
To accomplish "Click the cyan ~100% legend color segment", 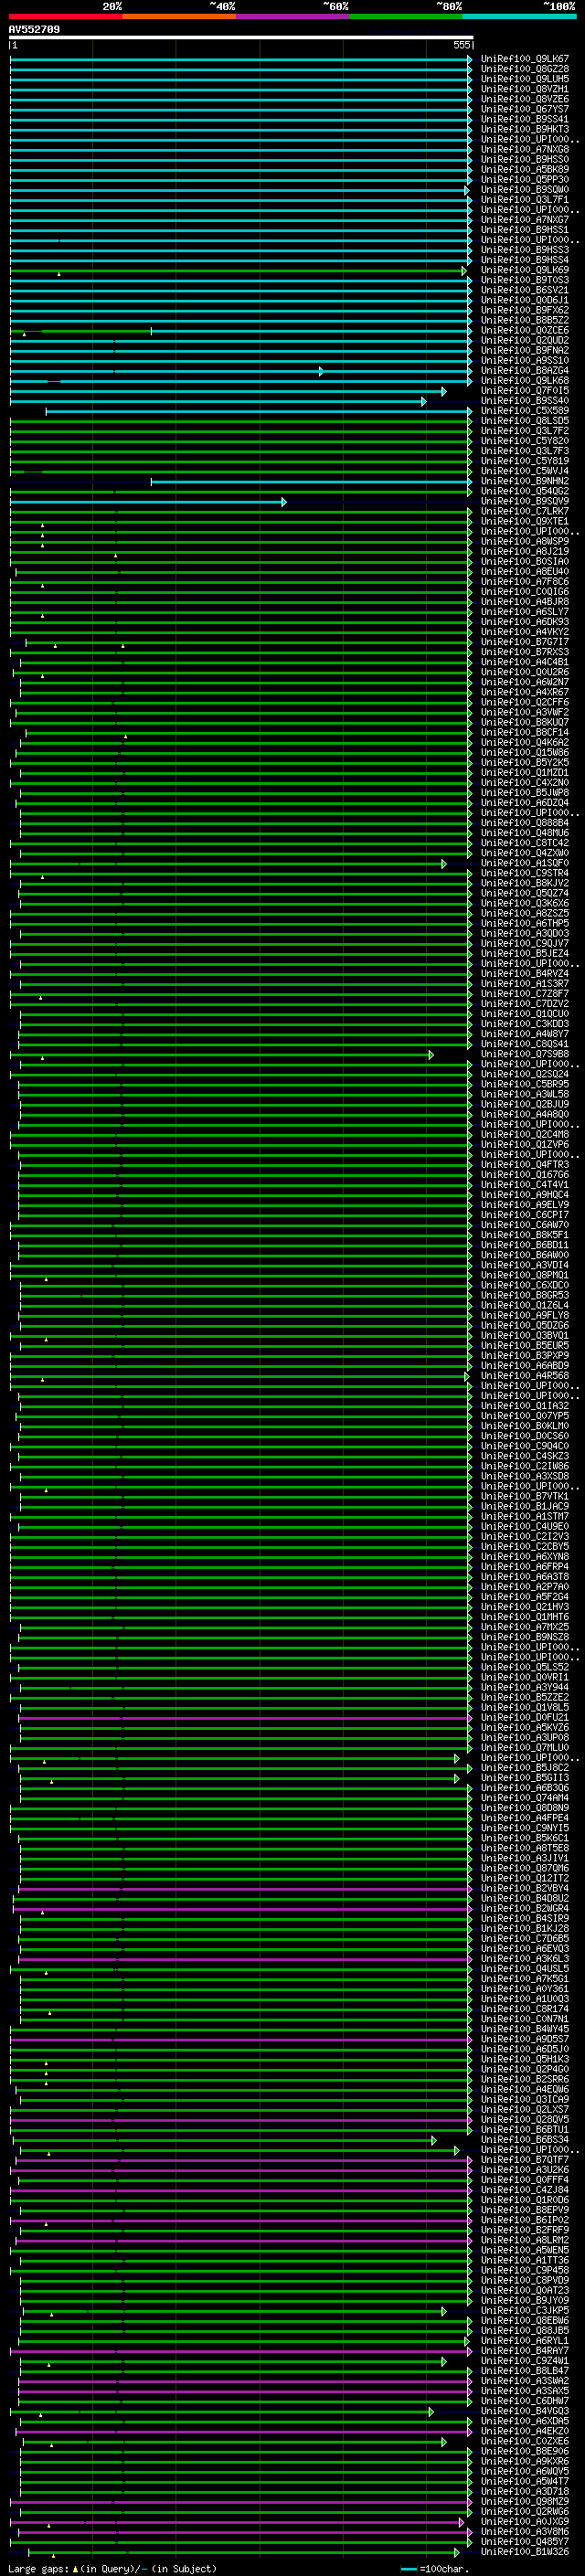I will 520,16.
